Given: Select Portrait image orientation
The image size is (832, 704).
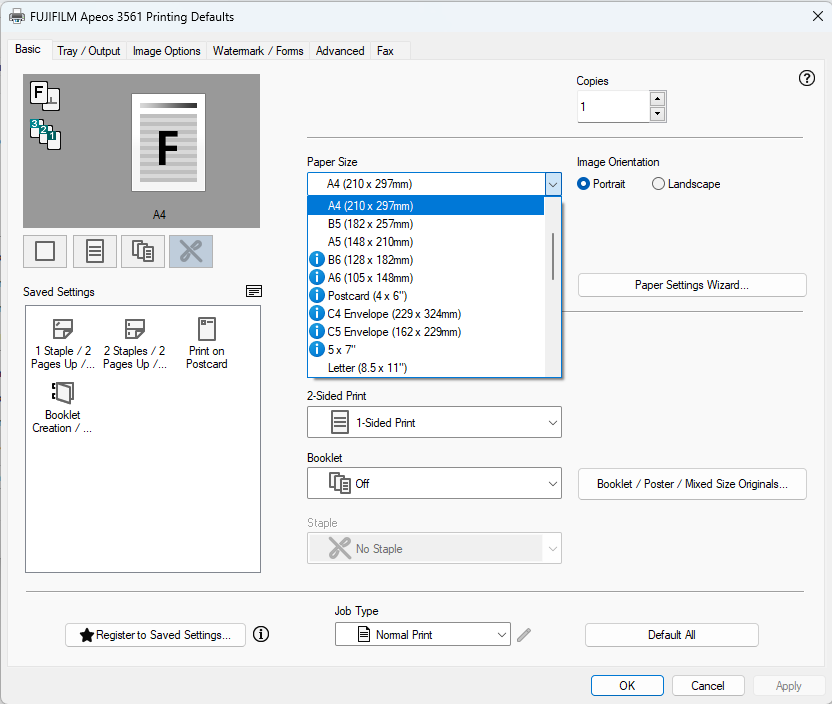Looking at the screenshot, I should [585, 184].
